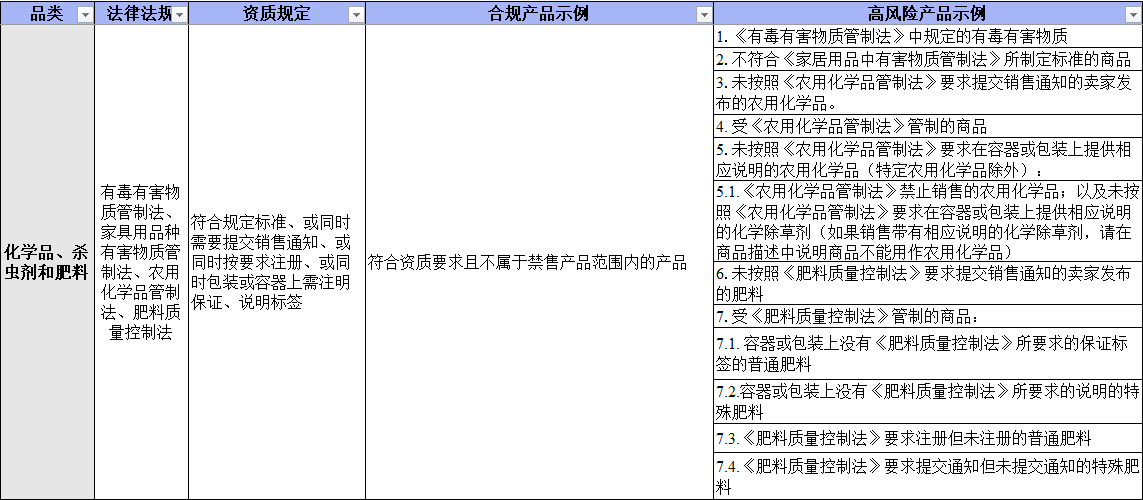Select the 高风险产品示例 header cell
The width and height of the screenshot is (1143, 500).
click(x=928, y=14)
